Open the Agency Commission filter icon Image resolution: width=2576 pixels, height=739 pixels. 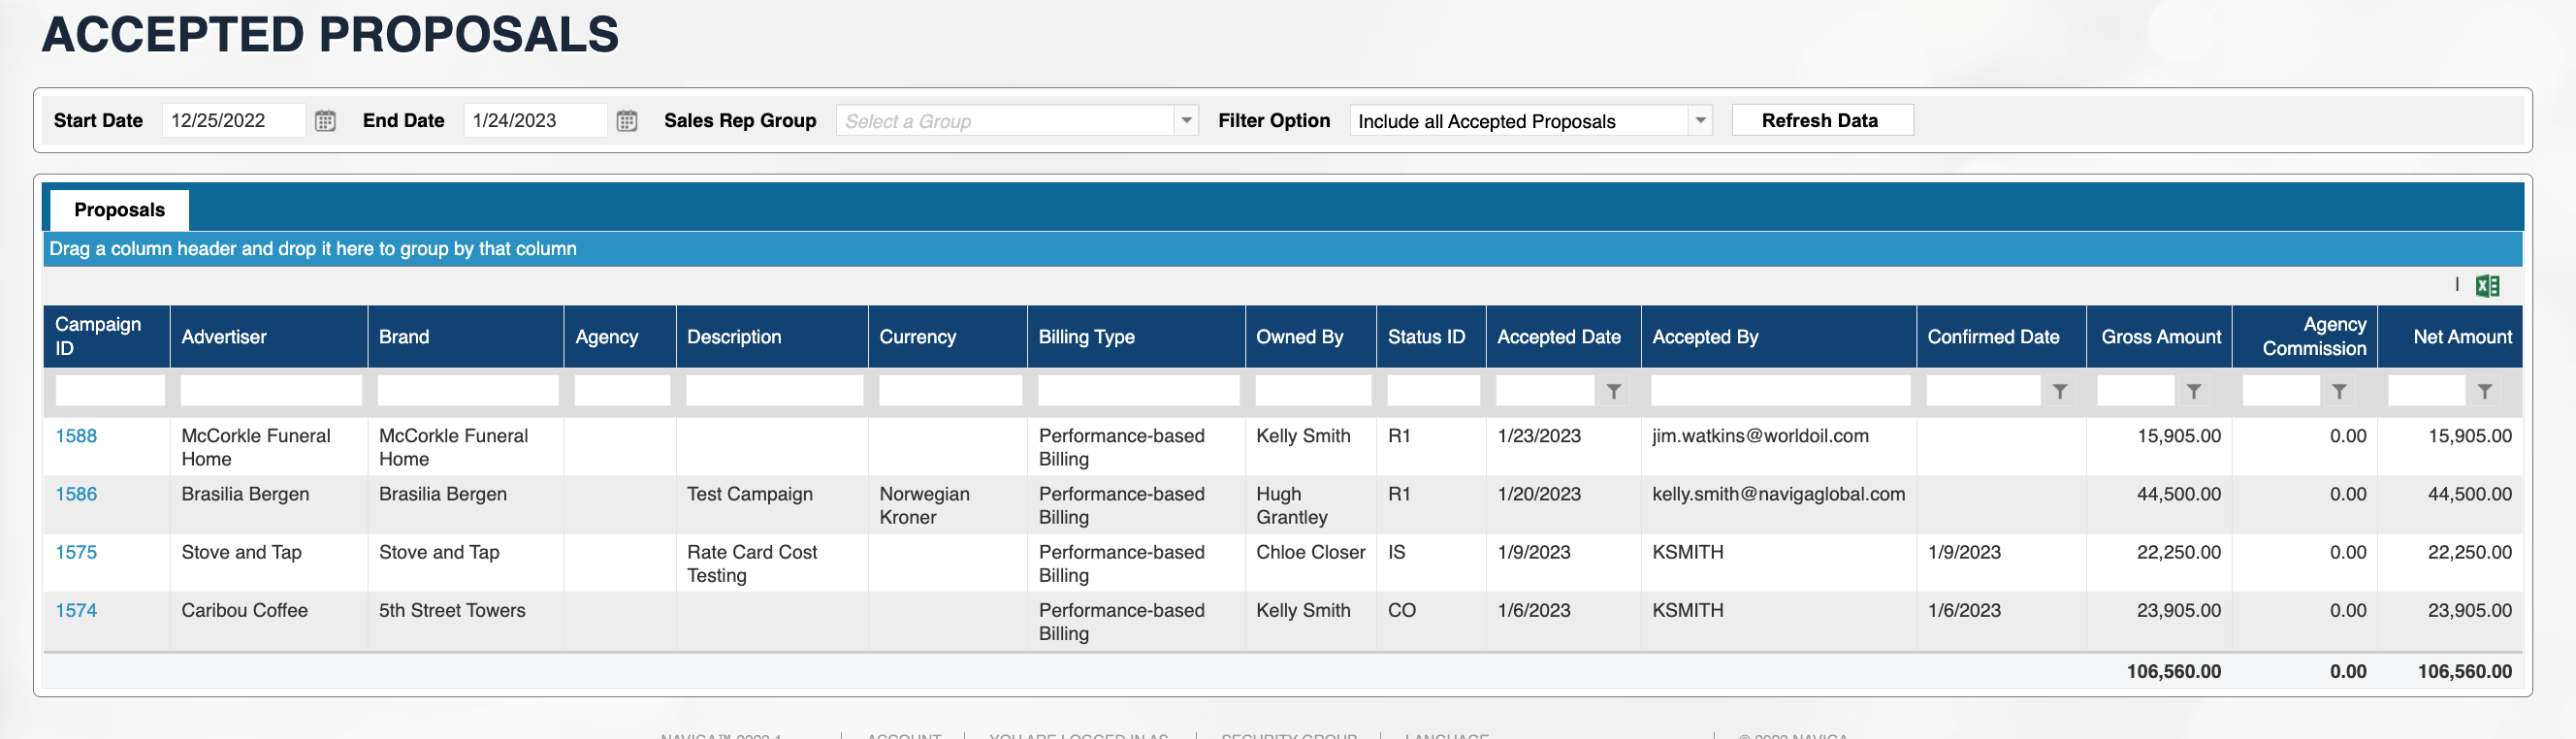pos(2339,391)
